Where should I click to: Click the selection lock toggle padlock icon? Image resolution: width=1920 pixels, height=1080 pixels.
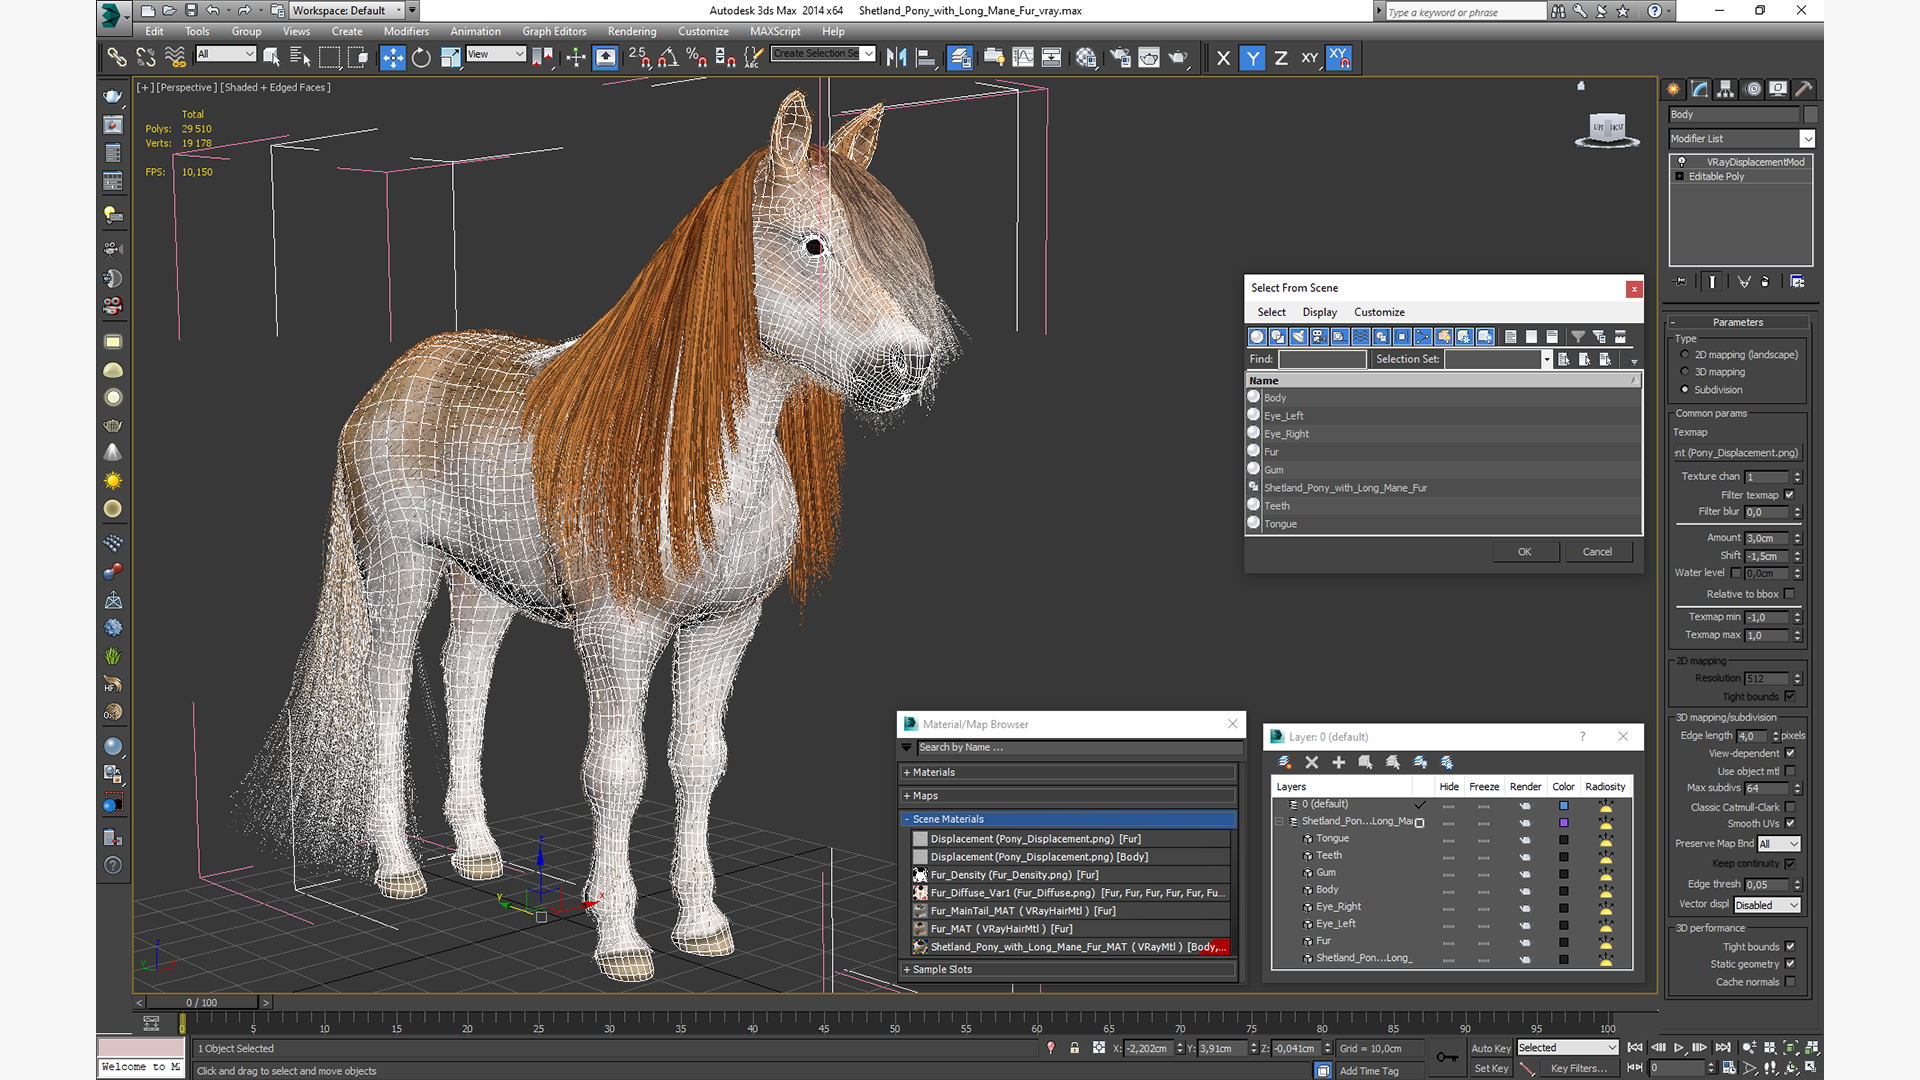(1075, 1048)
